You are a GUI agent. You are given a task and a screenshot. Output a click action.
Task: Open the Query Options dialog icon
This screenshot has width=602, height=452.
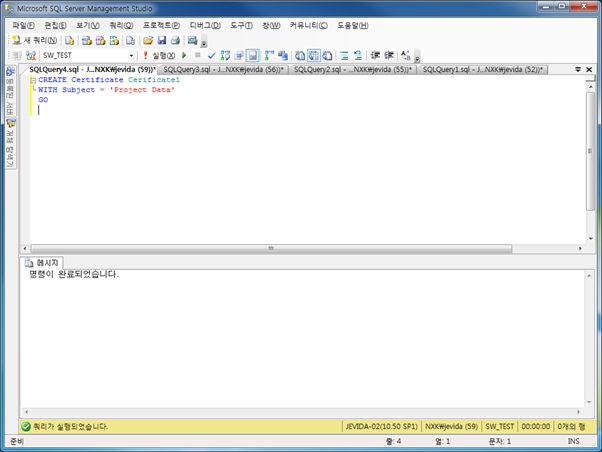coord(239,56)
